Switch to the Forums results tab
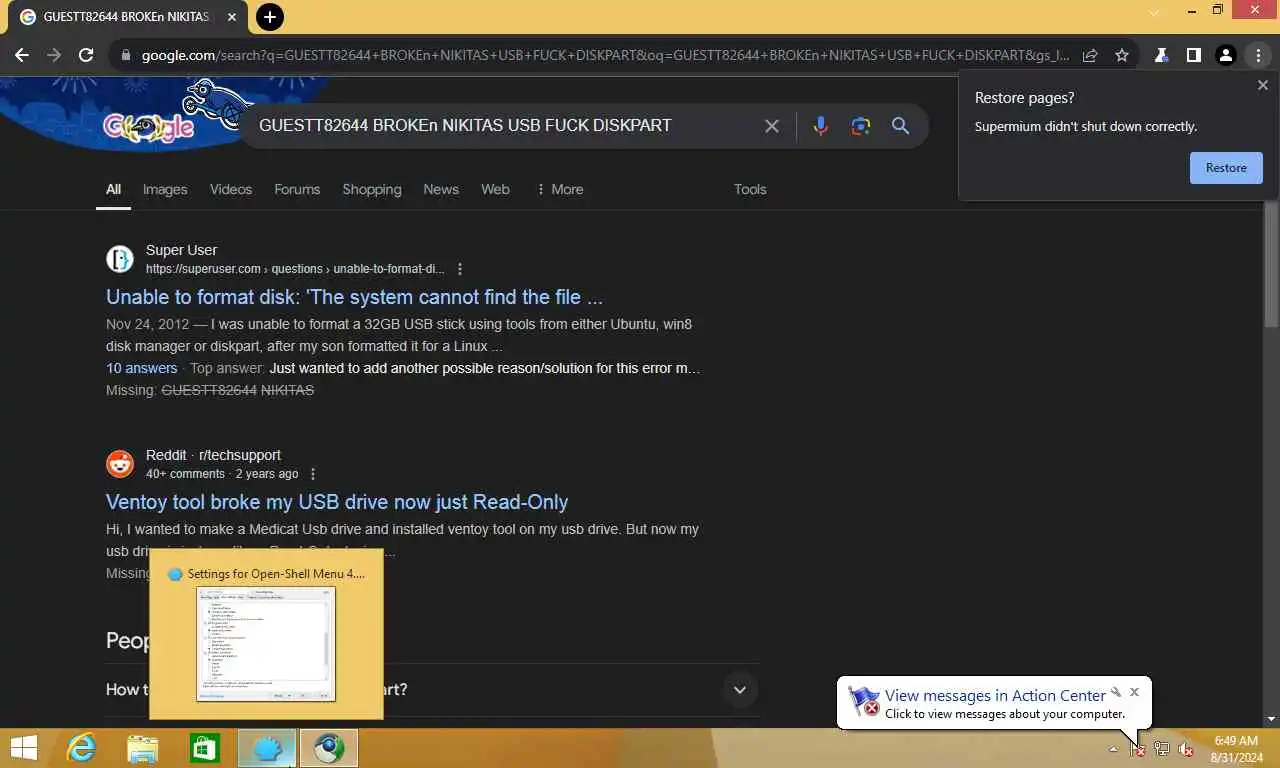 [x=297, y=189]
